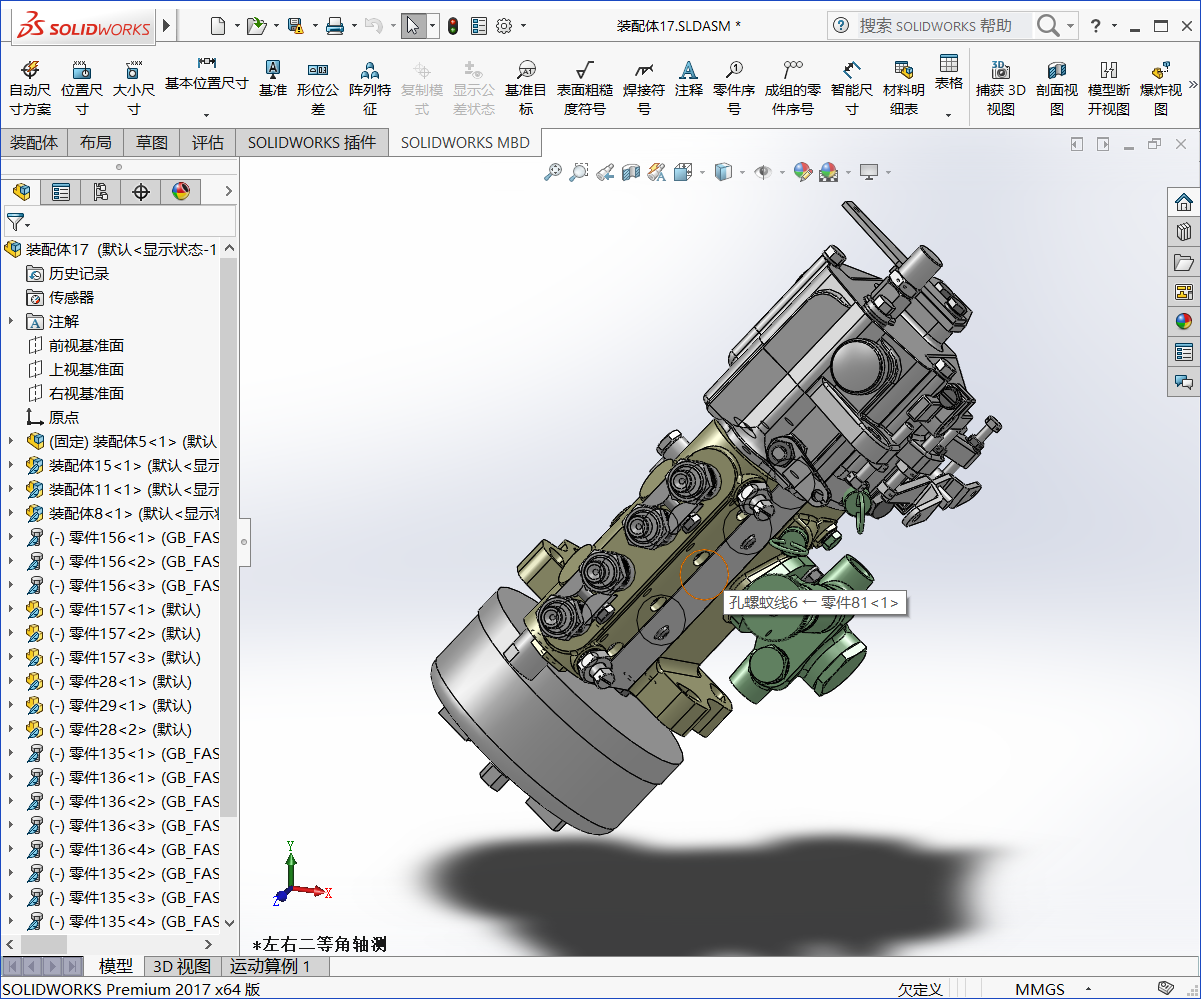The width and height of the screenshot is (1201, 999).
Task: Expand (固定) 装配体5<1> node
Action: pyautogui.click(x=11, y=441)
